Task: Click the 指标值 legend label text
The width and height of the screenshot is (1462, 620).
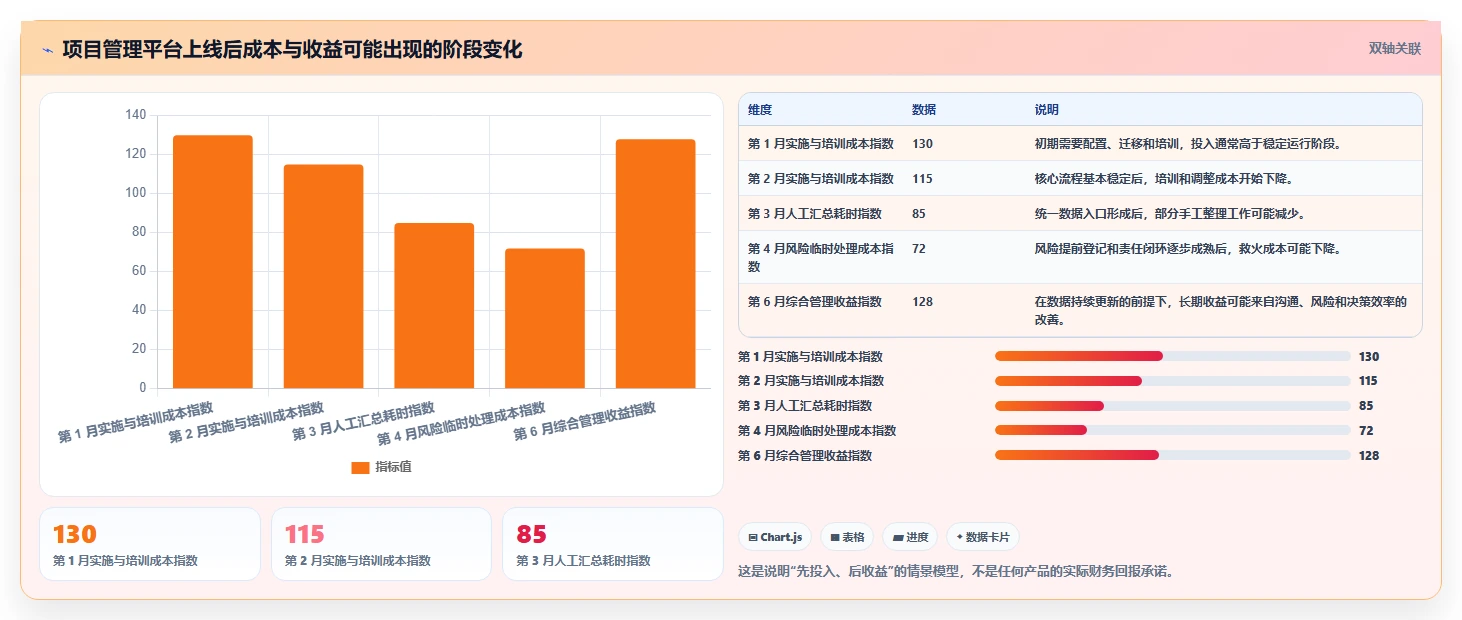Action: [x=393, y=468]
